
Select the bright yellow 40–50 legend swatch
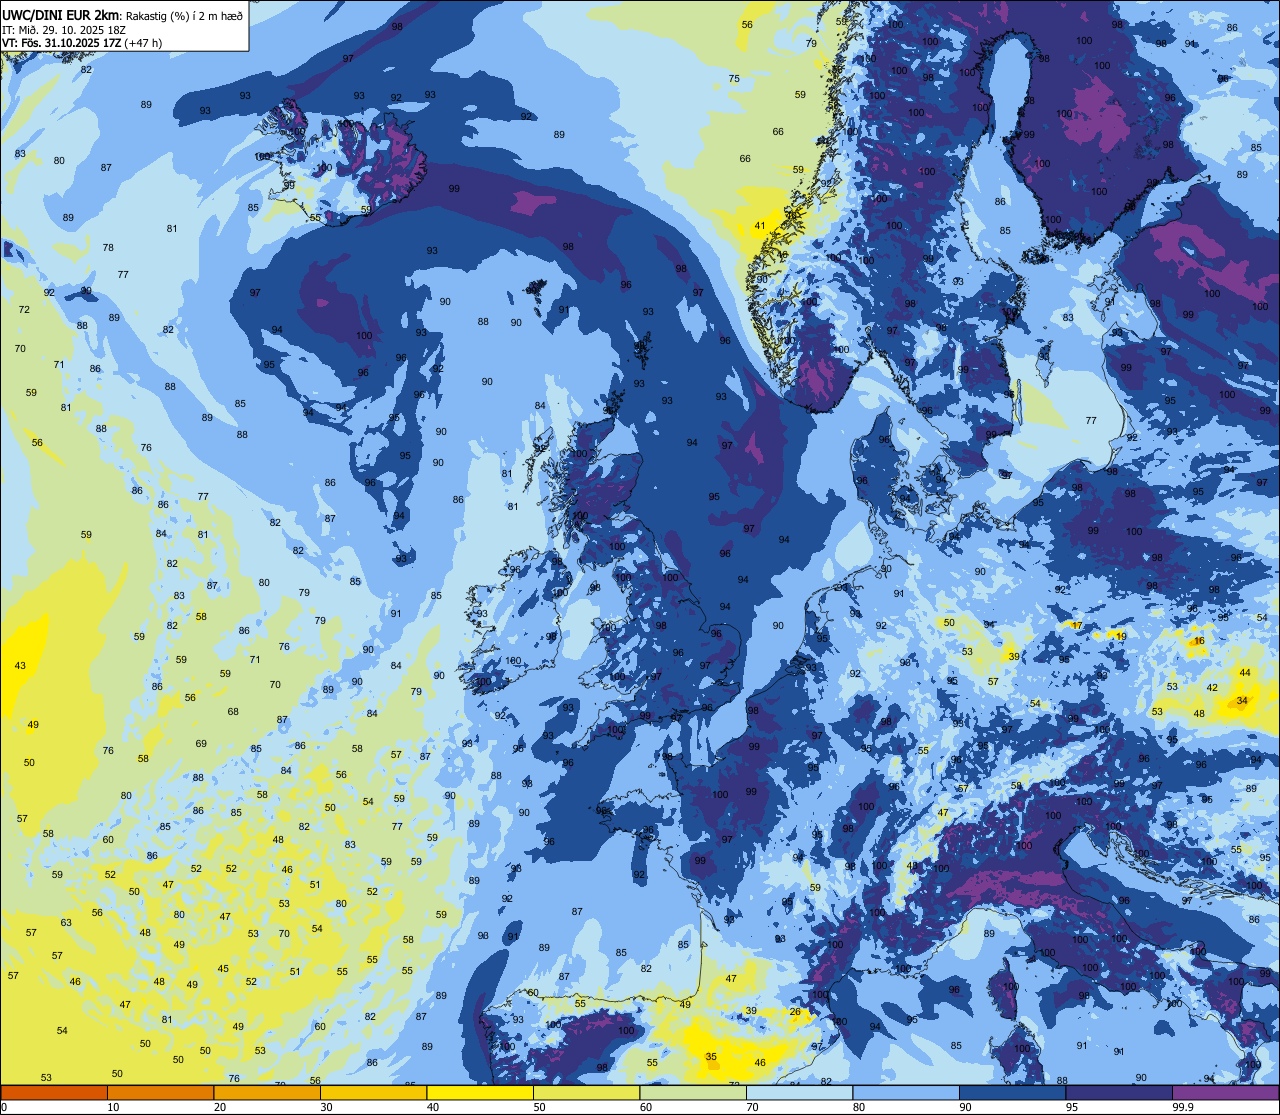[x=479, y=1093]
